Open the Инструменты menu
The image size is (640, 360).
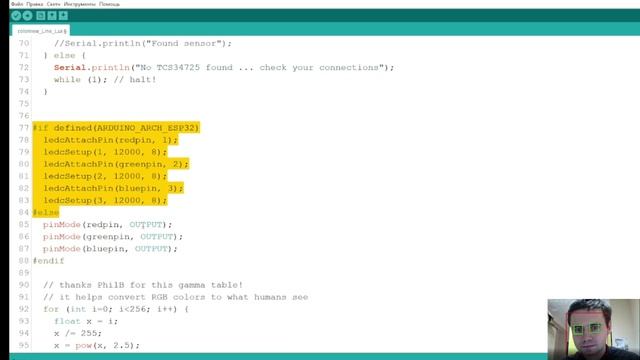pos(80,4)
